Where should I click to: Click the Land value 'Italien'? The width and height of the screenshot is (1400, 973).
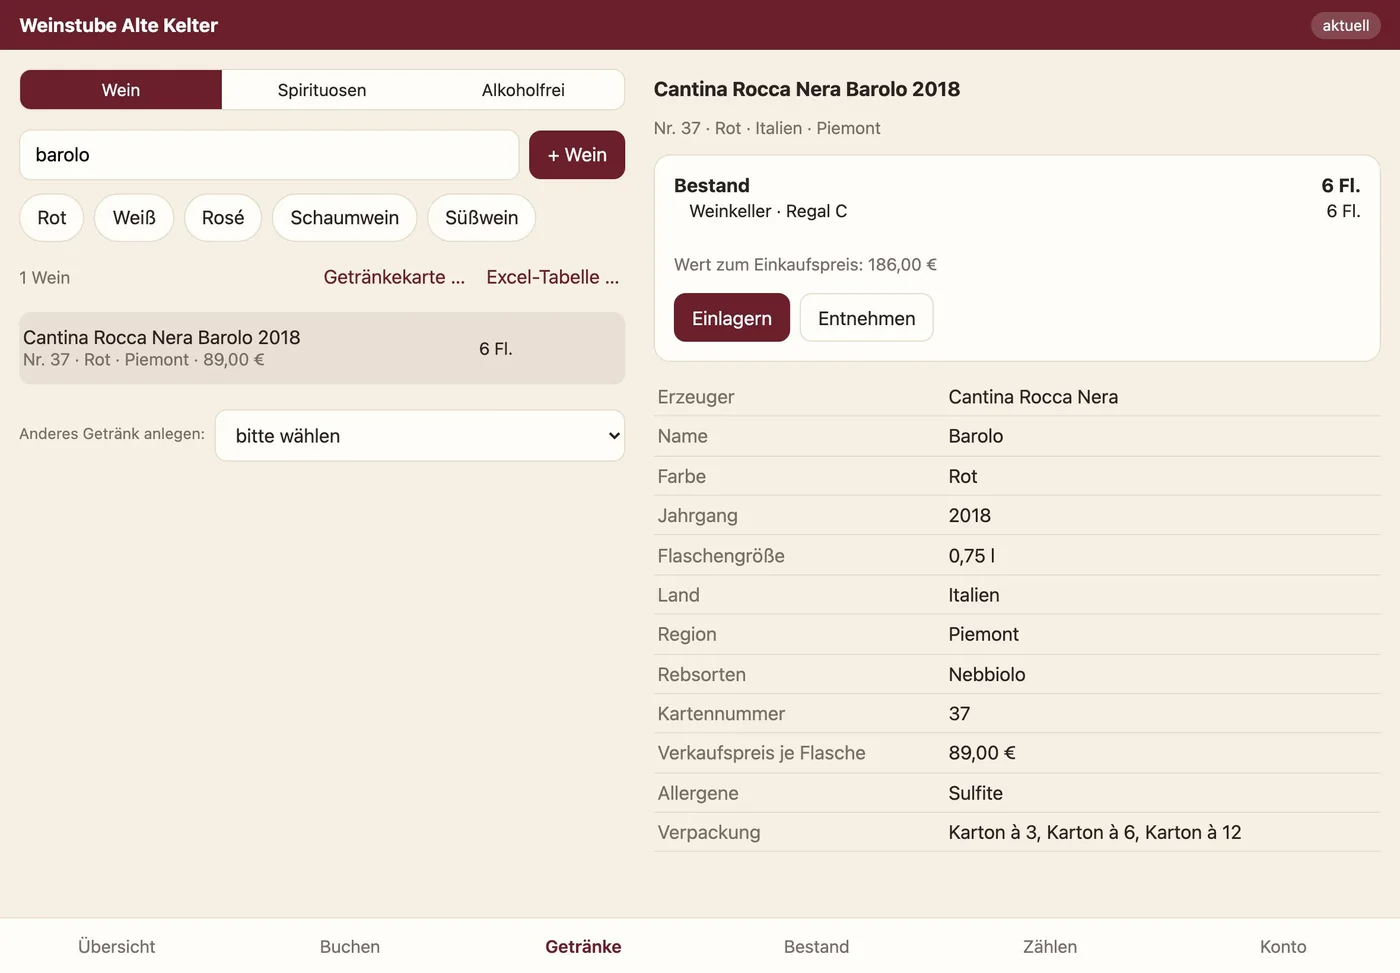click(974, 595)
